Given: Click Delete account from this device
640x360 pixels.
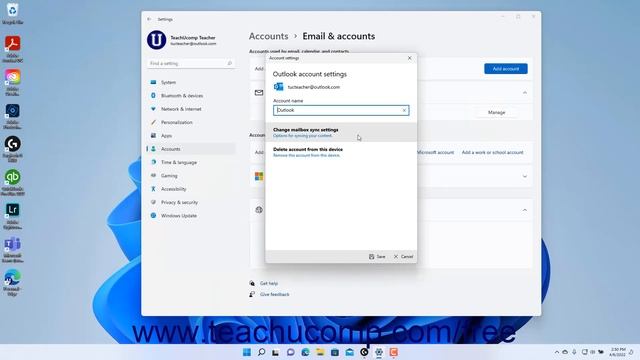Looking at the screenshot, I should click(341, 152).
